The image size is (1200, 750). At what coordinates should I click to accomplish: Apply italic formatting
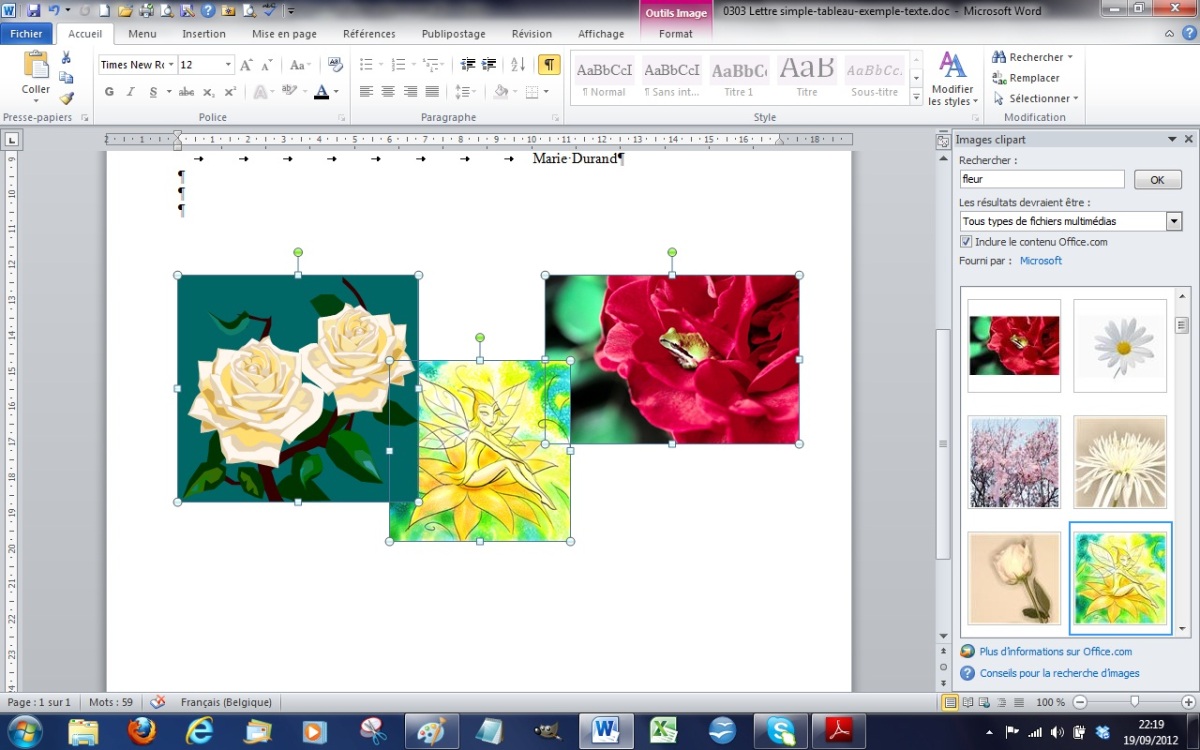[130, 92]
